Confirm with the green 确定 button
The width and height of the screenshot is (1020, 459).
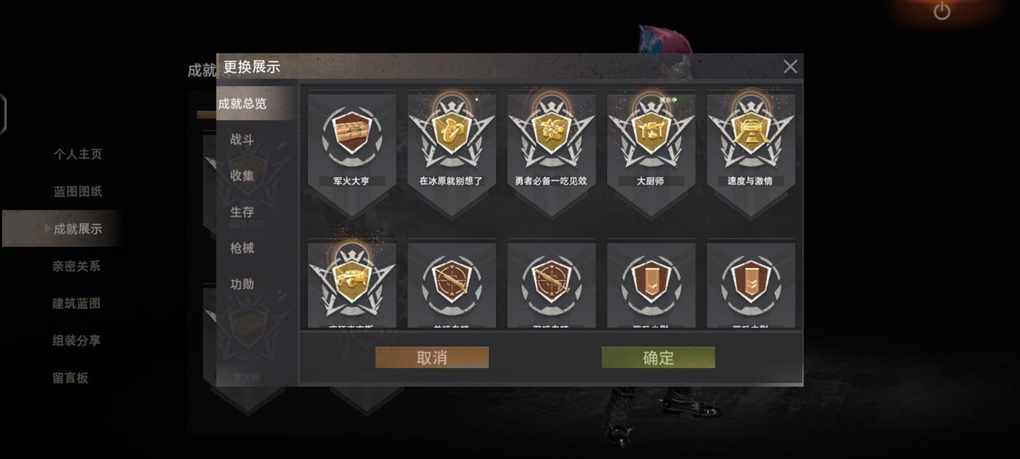658,358
